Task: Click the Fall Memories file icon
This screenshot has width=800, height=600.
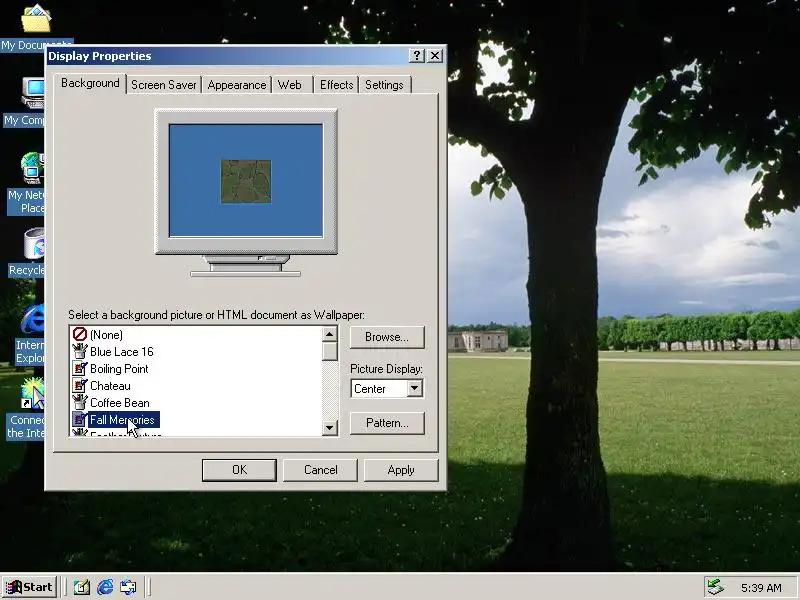Action: coord(80,419)
